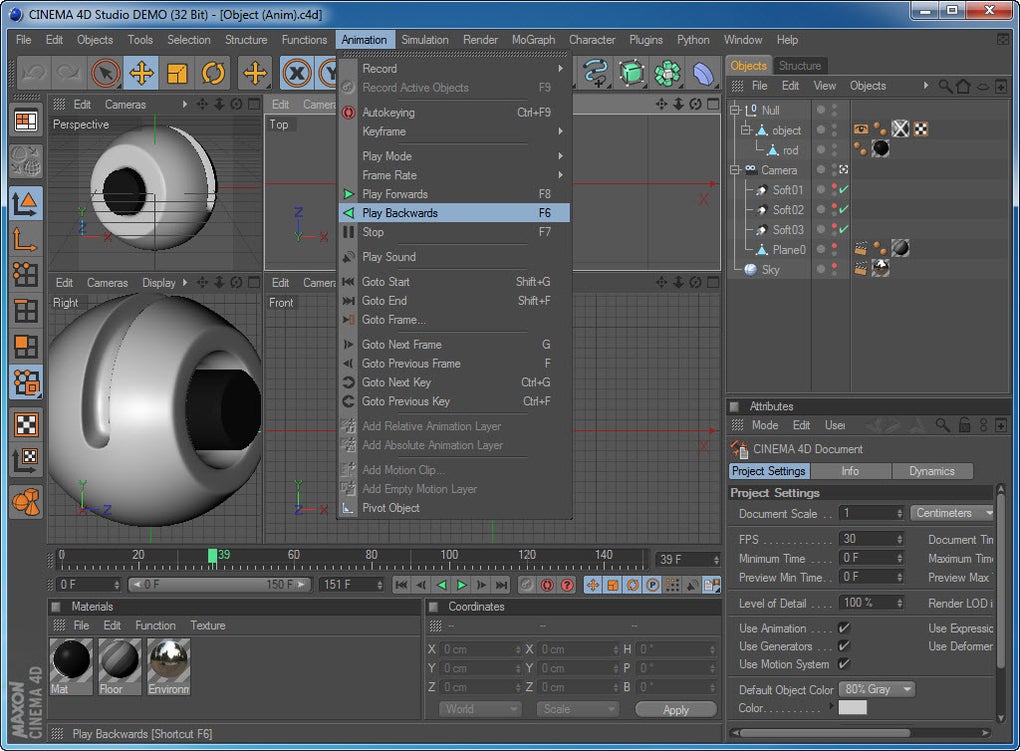
Task: Collapse the Camera tree node
Action: (x=734, y=170)
